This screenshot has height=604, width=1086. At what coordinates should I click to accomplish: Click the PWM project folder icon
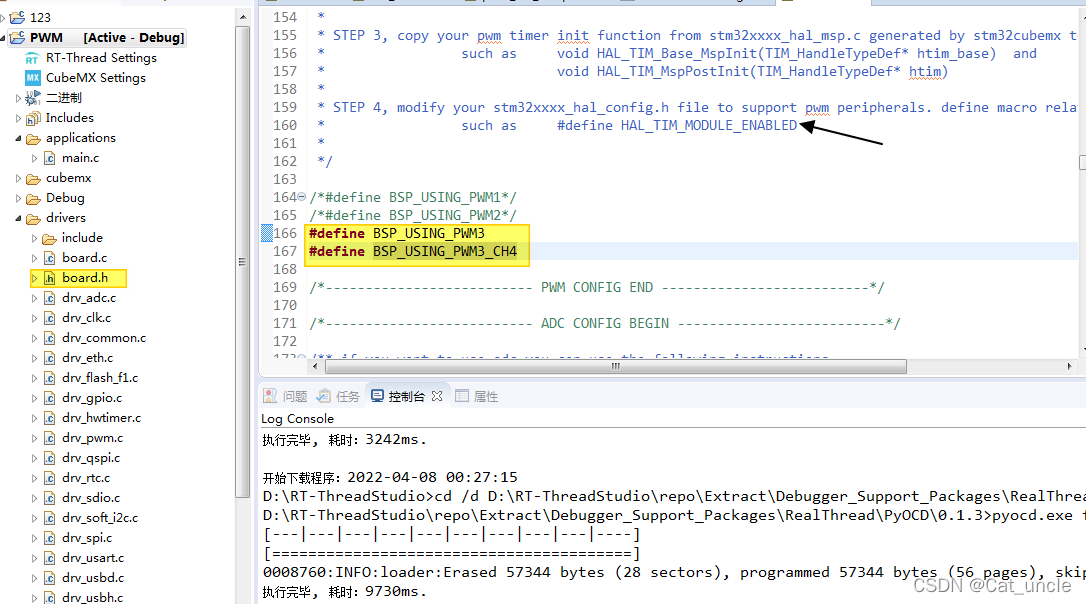(x=17, y=37)
